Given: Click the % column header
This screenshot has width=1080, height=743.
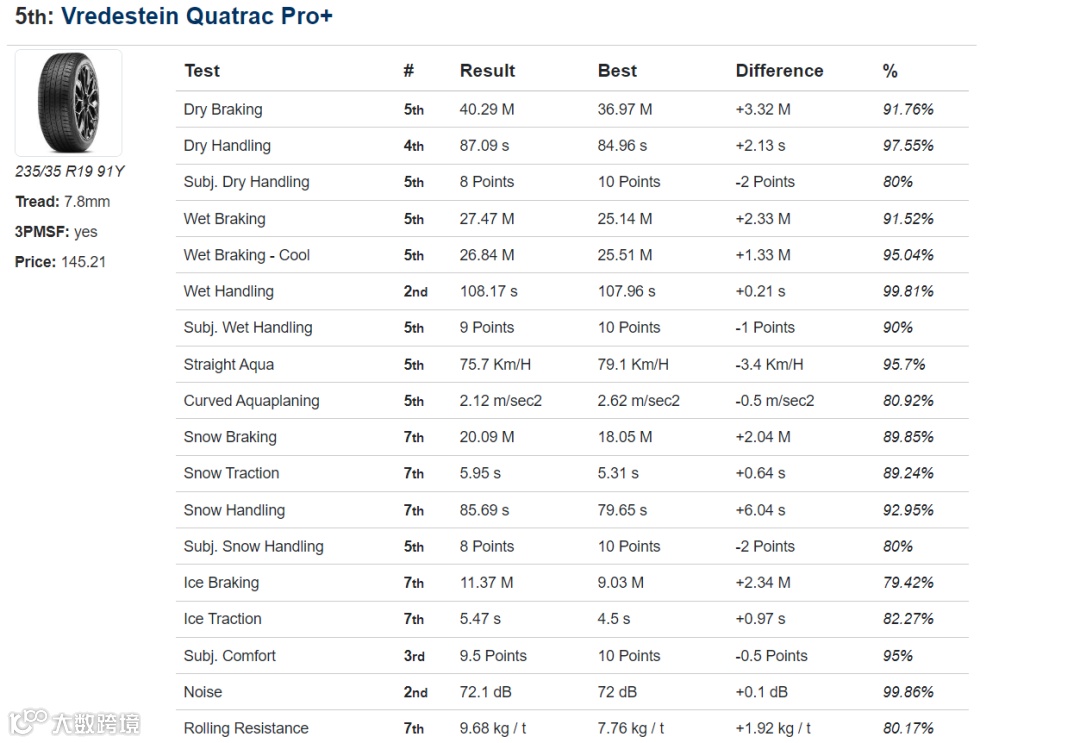Looking at the screenshot, I should click(x=890, y=71).
